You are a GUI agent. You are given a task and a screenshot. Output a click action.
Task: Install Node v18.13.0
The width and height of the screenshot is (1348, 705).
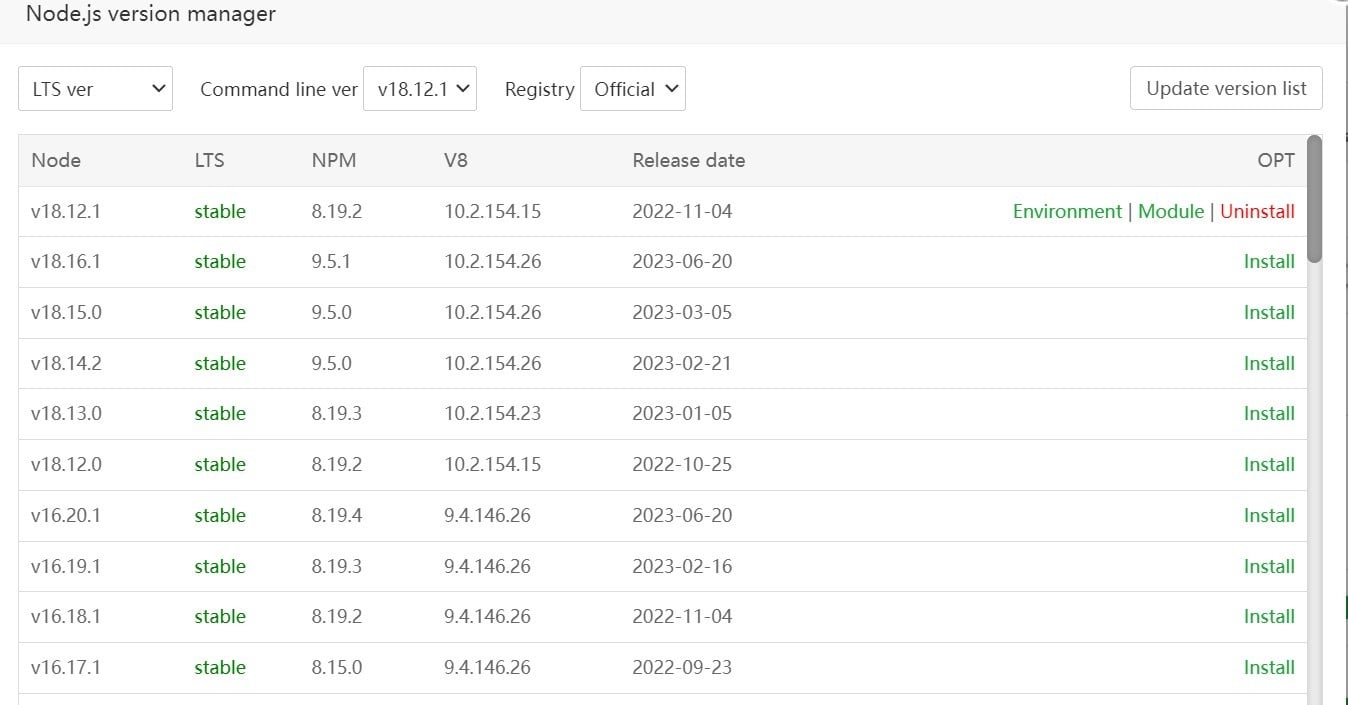pyautogui.click(x=1269, y=413)
